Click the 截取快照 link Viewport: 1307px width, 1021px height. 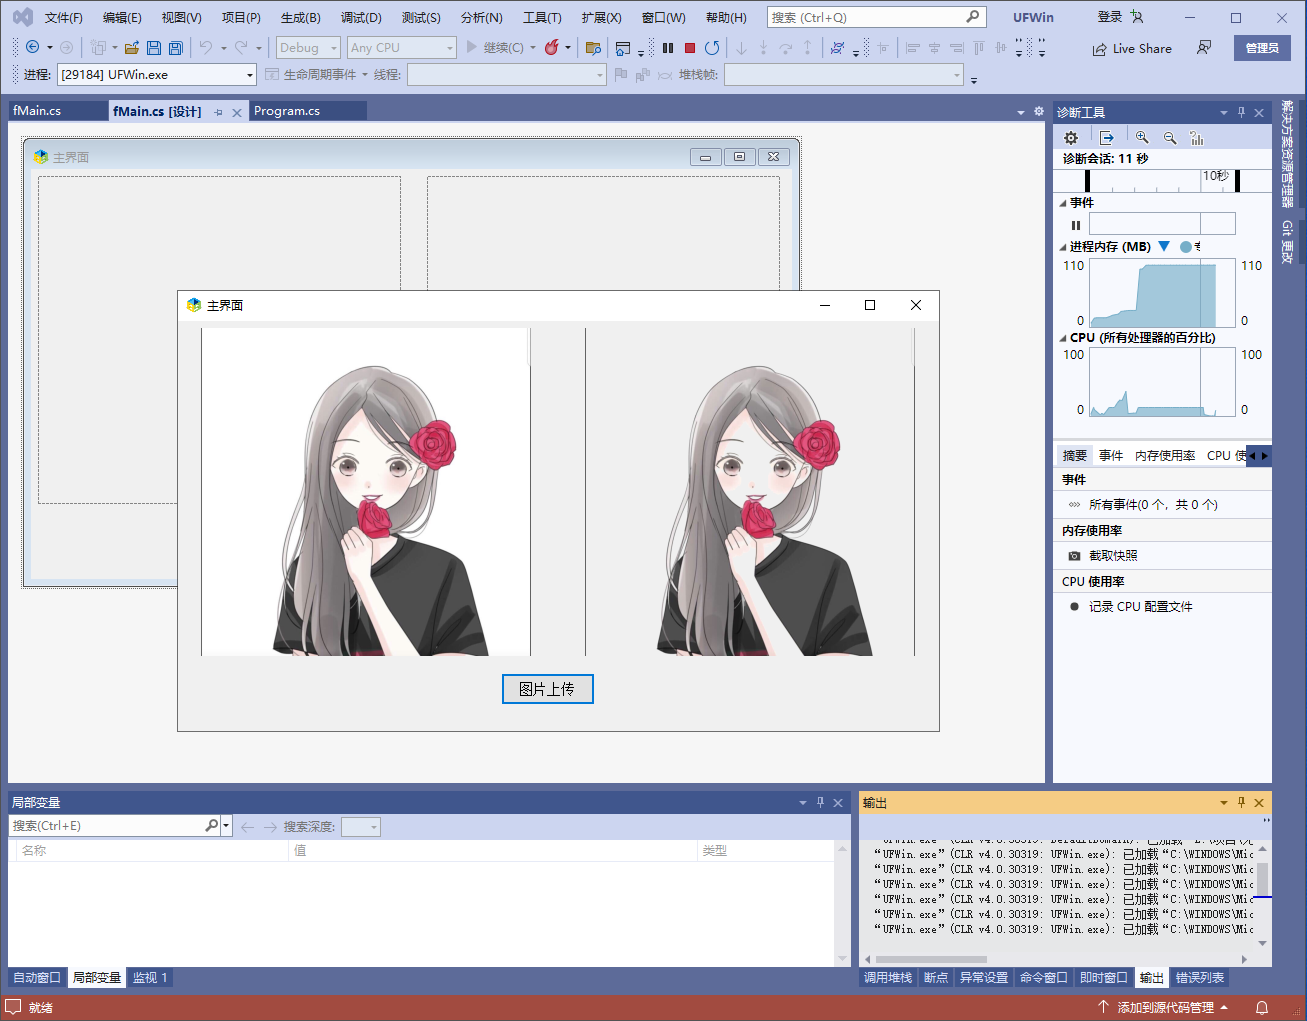pos(1113,556)
